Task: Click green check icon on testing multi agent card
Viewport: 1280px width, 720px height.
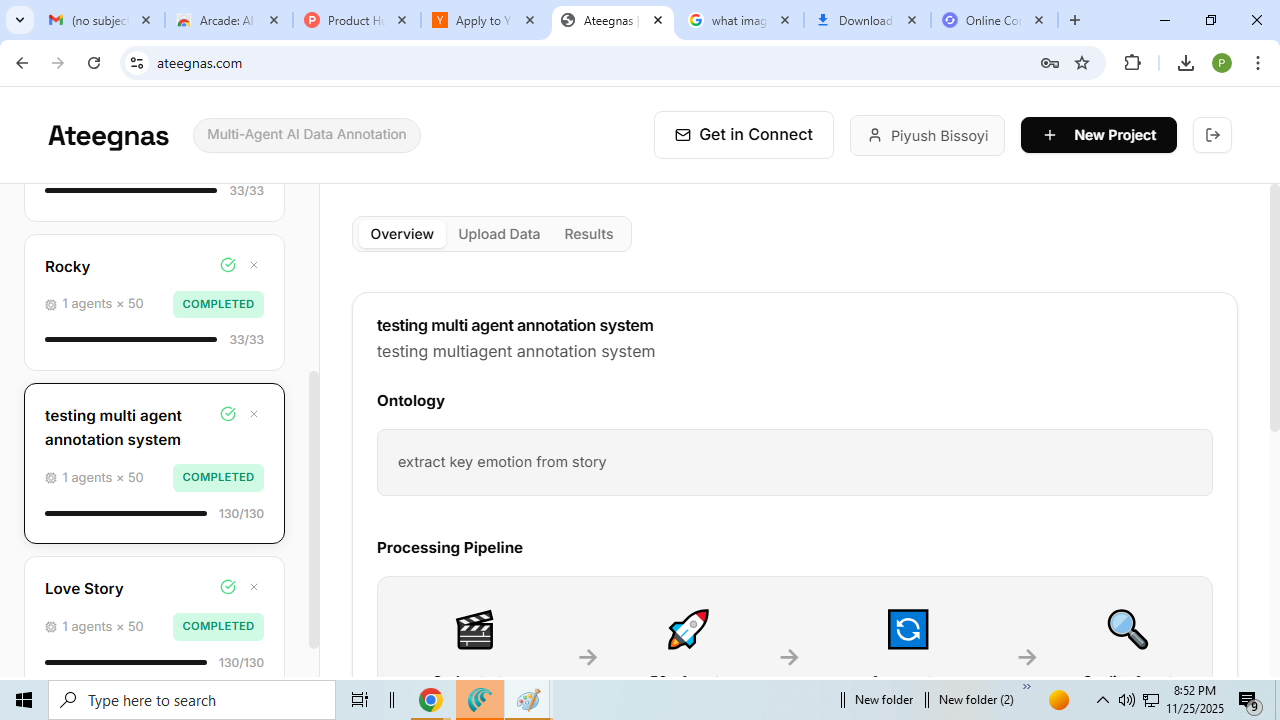Action: tap(228, 414)
